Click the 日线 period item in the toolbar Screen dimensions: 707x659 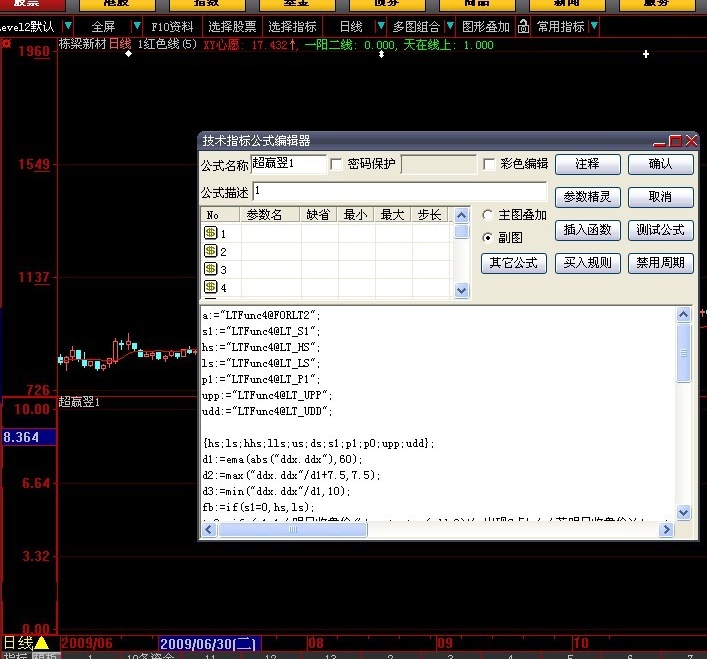(x=351, y=26)
